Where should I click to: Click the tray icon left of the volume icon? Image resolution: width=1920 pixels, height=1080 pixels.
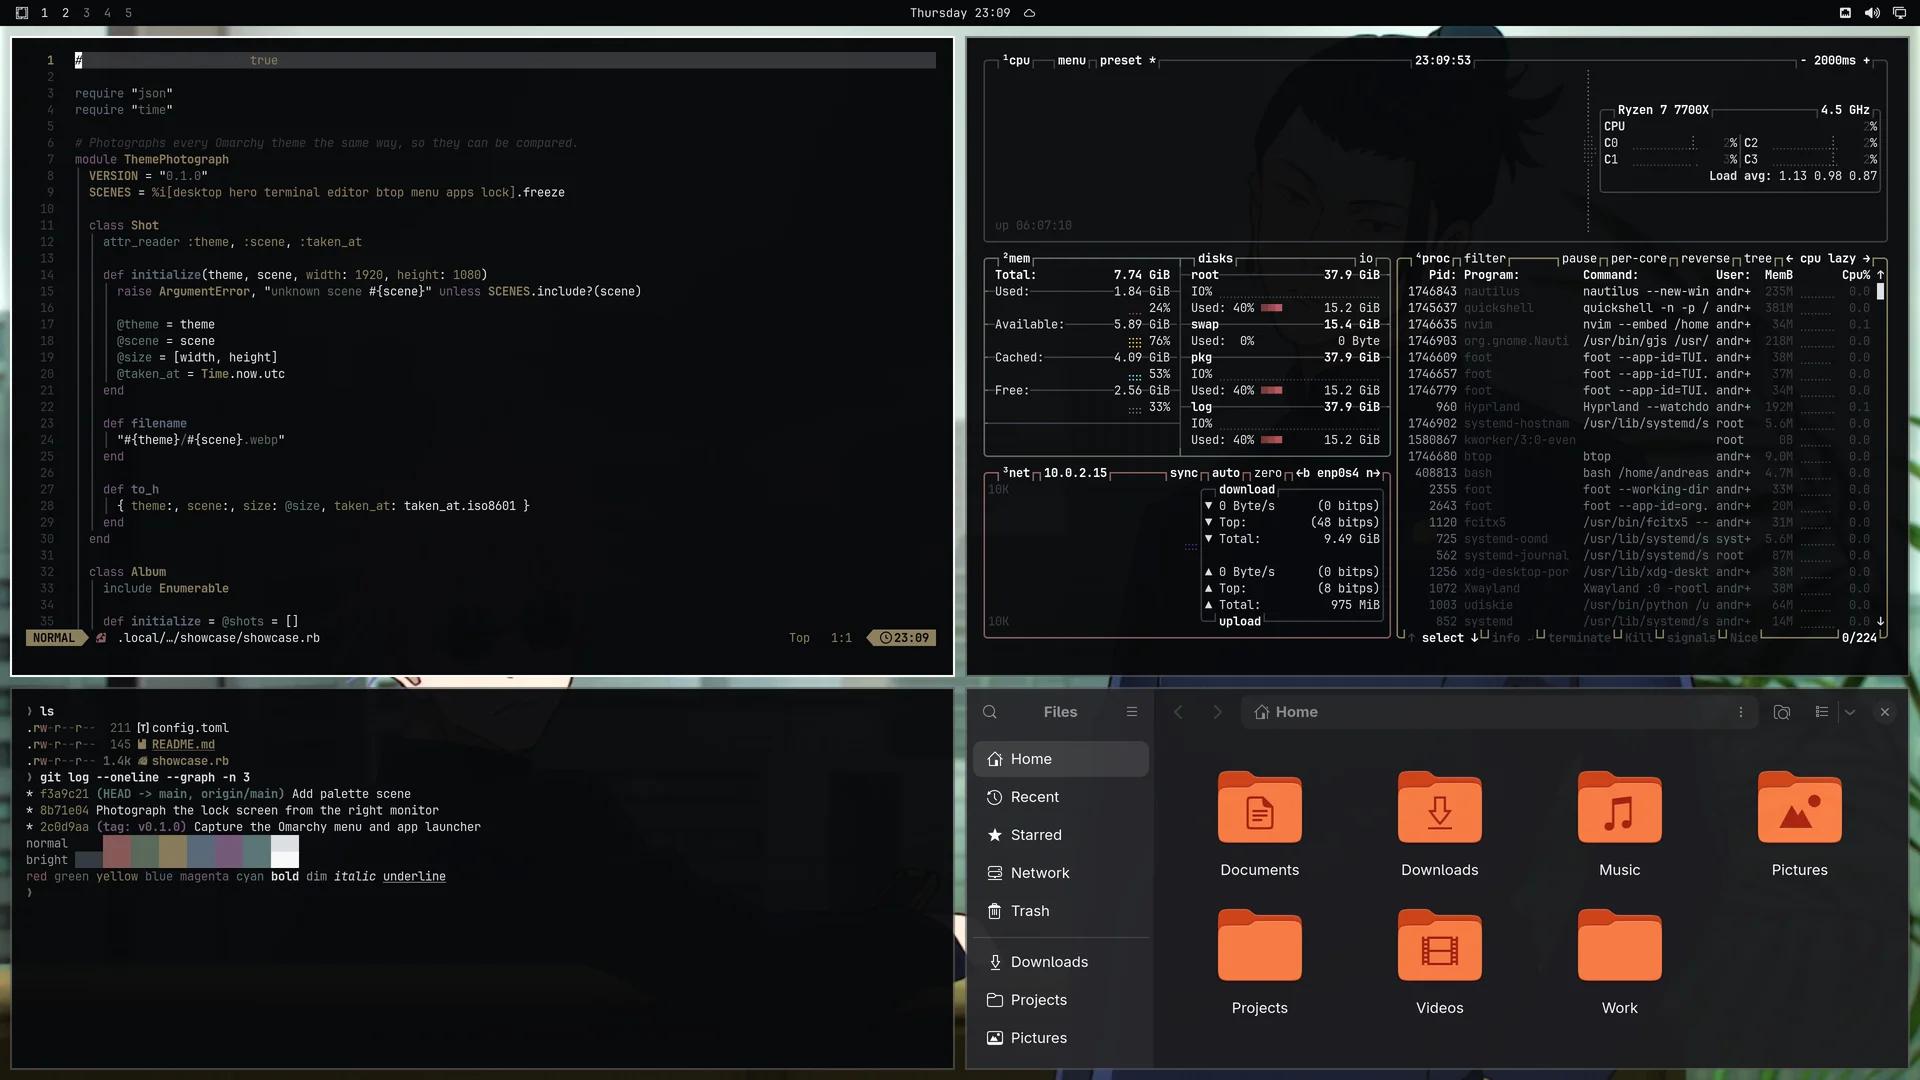pos(1845,13)
